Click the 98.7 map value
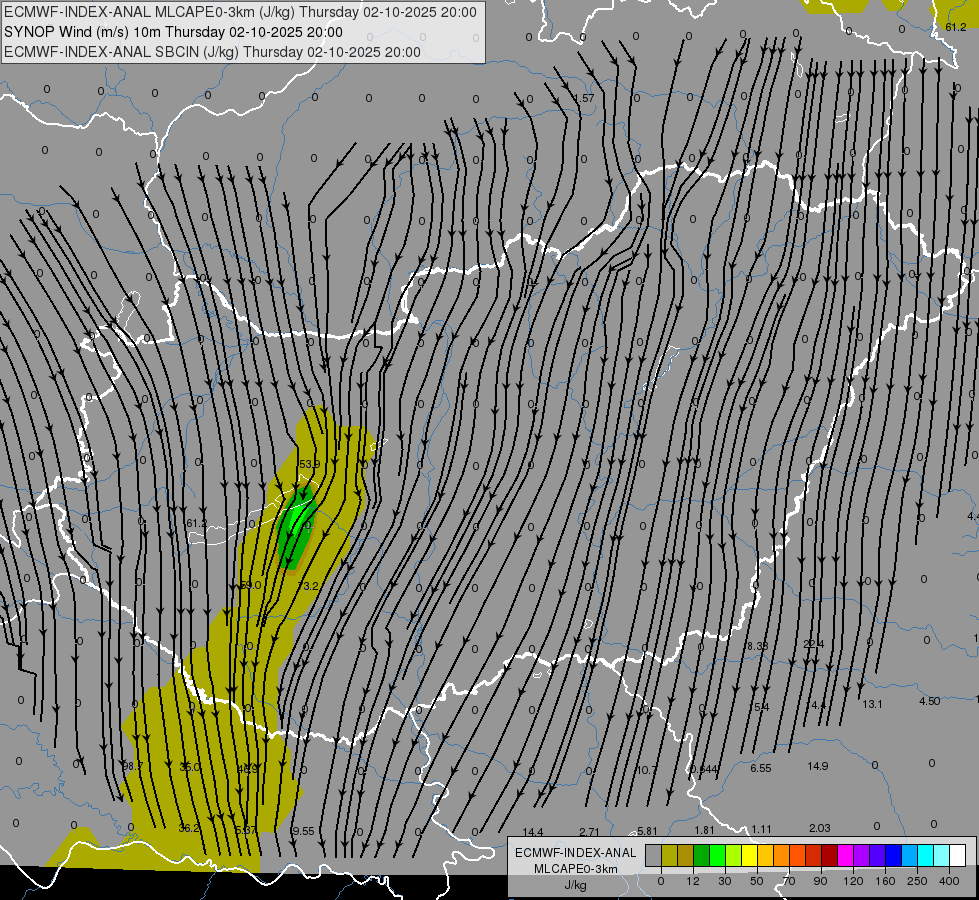979x900 pixels. [133, 766]
